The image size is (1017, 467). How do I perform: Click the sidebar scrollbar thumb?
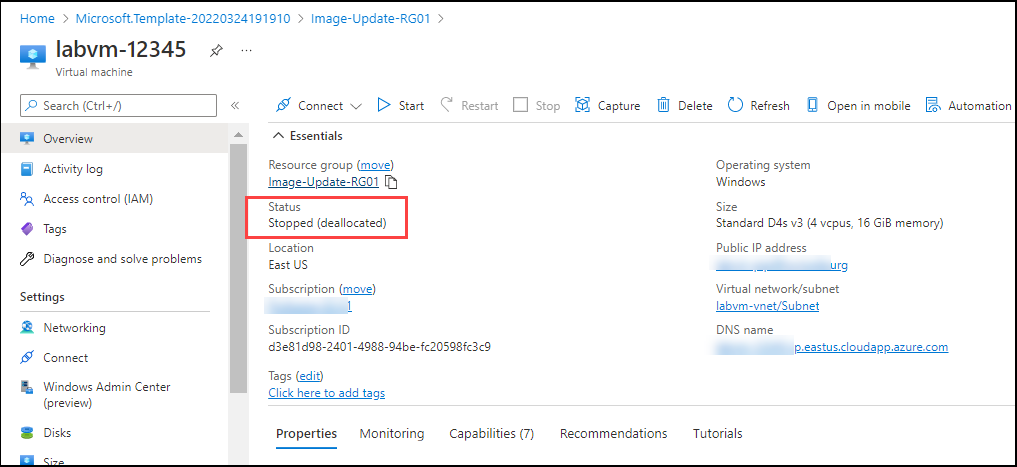pyautogui.click(x=238, y=268)
